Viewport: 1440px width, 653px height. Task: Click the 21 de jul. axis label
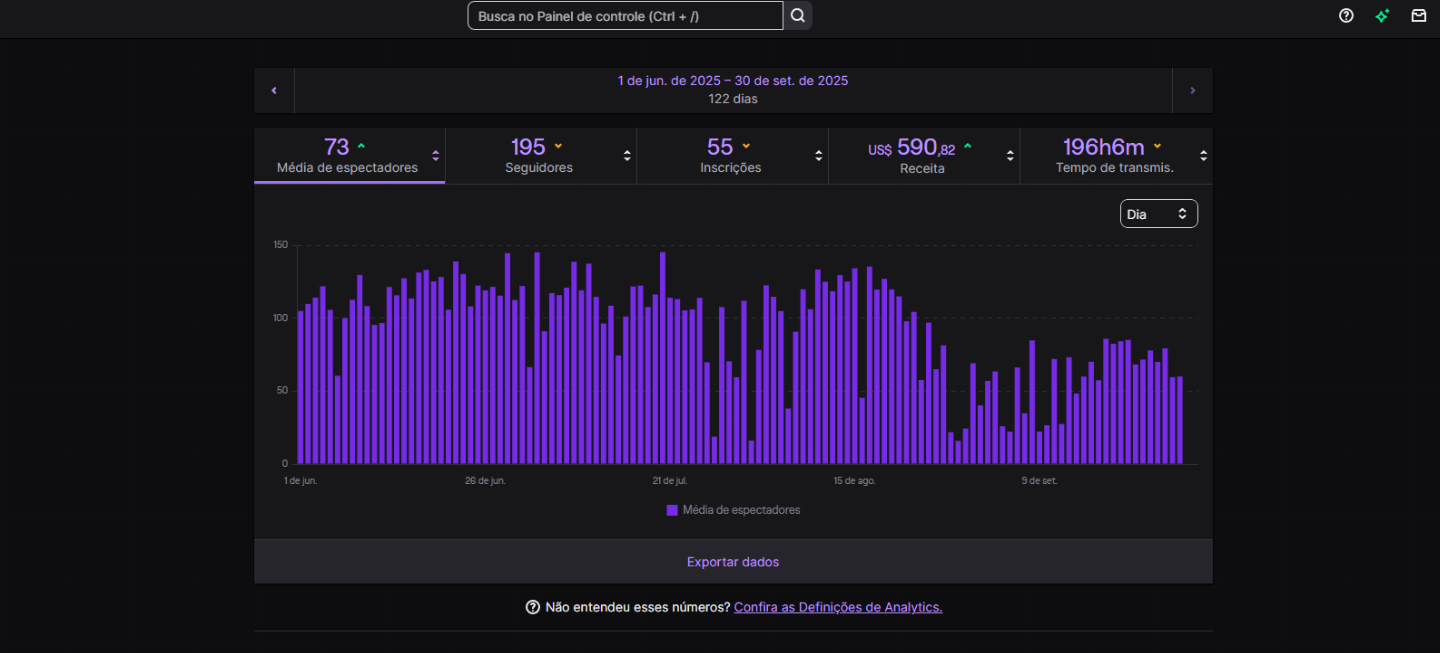[670, 481]
